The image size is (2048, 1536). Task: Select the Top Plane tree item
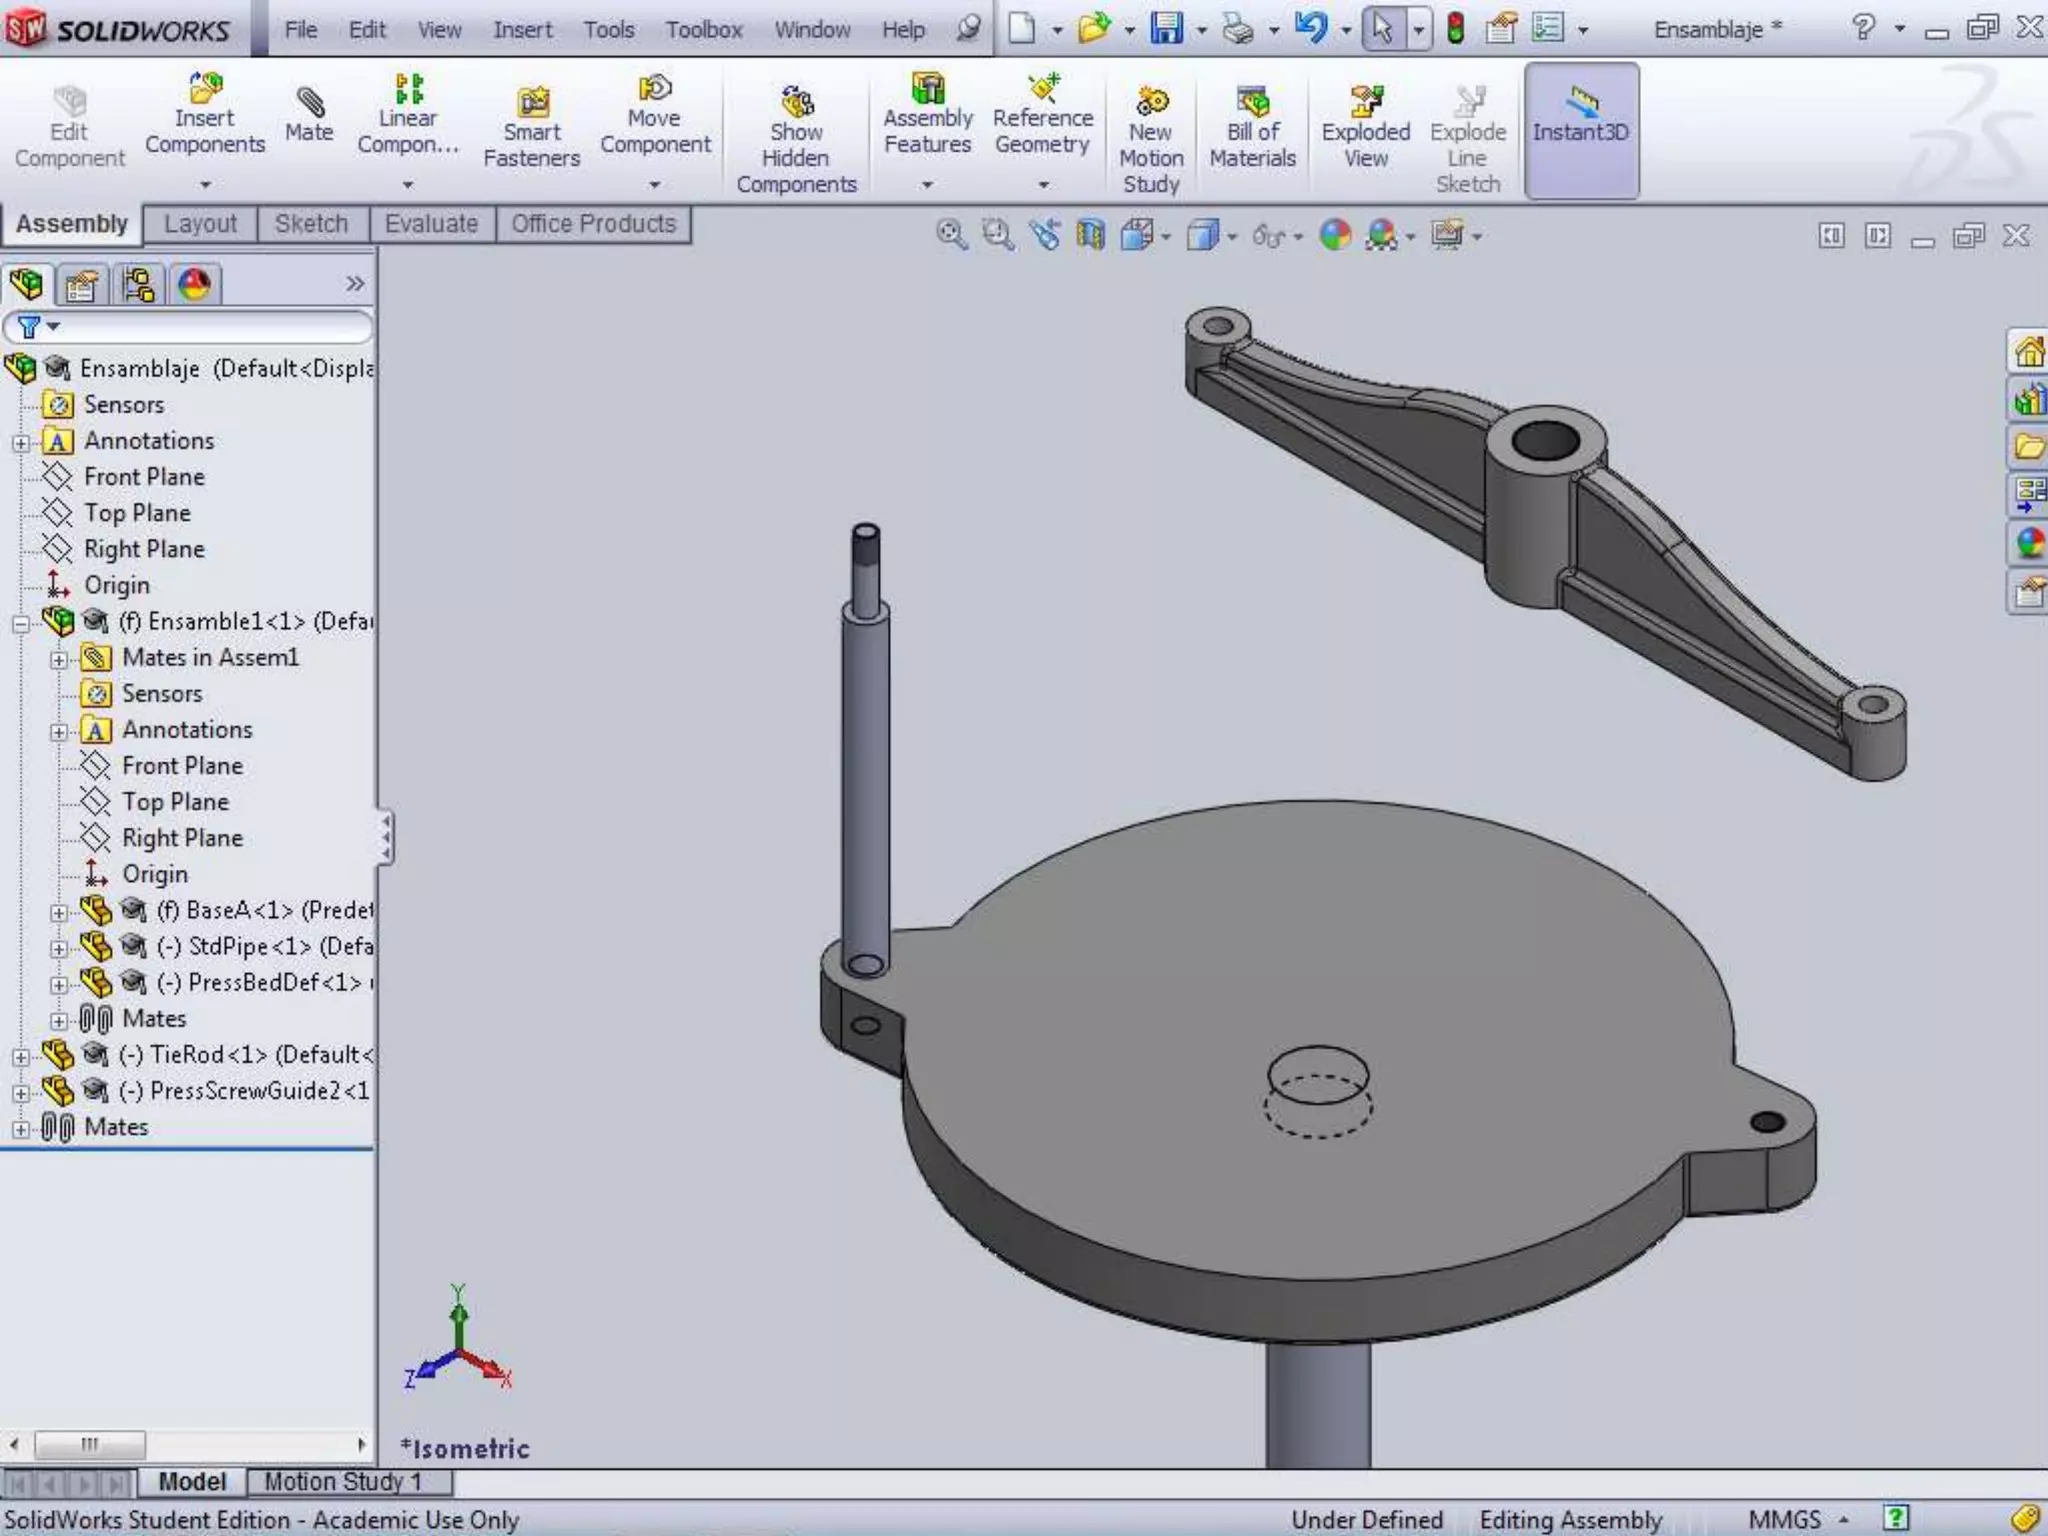(137, 513)
